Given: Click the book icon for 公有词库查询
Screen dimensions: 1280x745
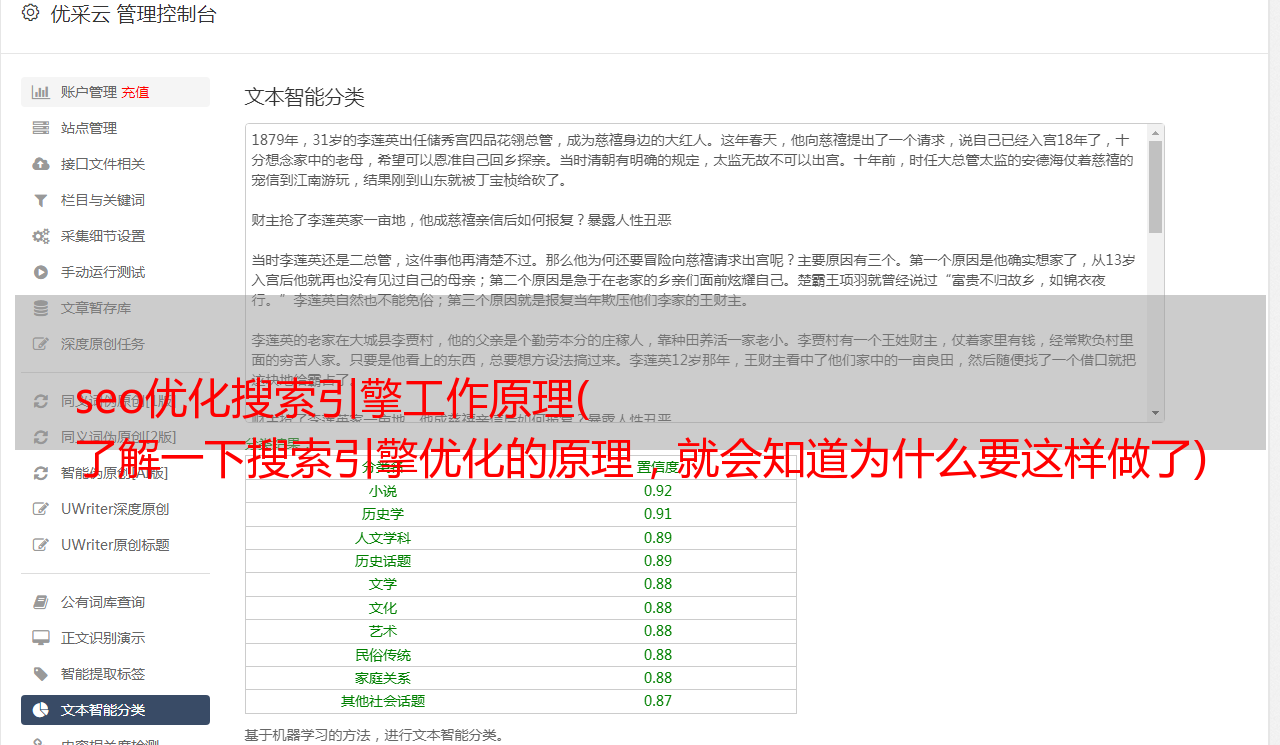Looking at the screenshot, I should coord(40,602).
